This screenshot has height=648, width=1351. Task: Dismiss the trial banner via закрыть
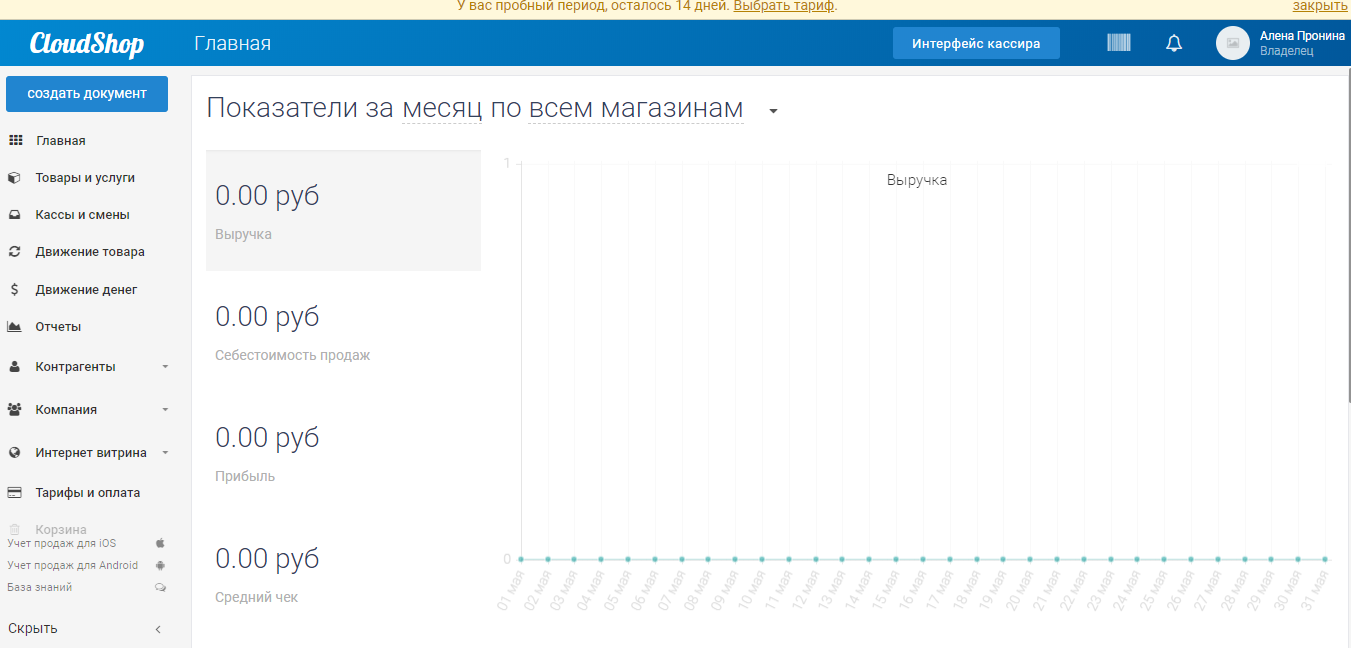1320,7
